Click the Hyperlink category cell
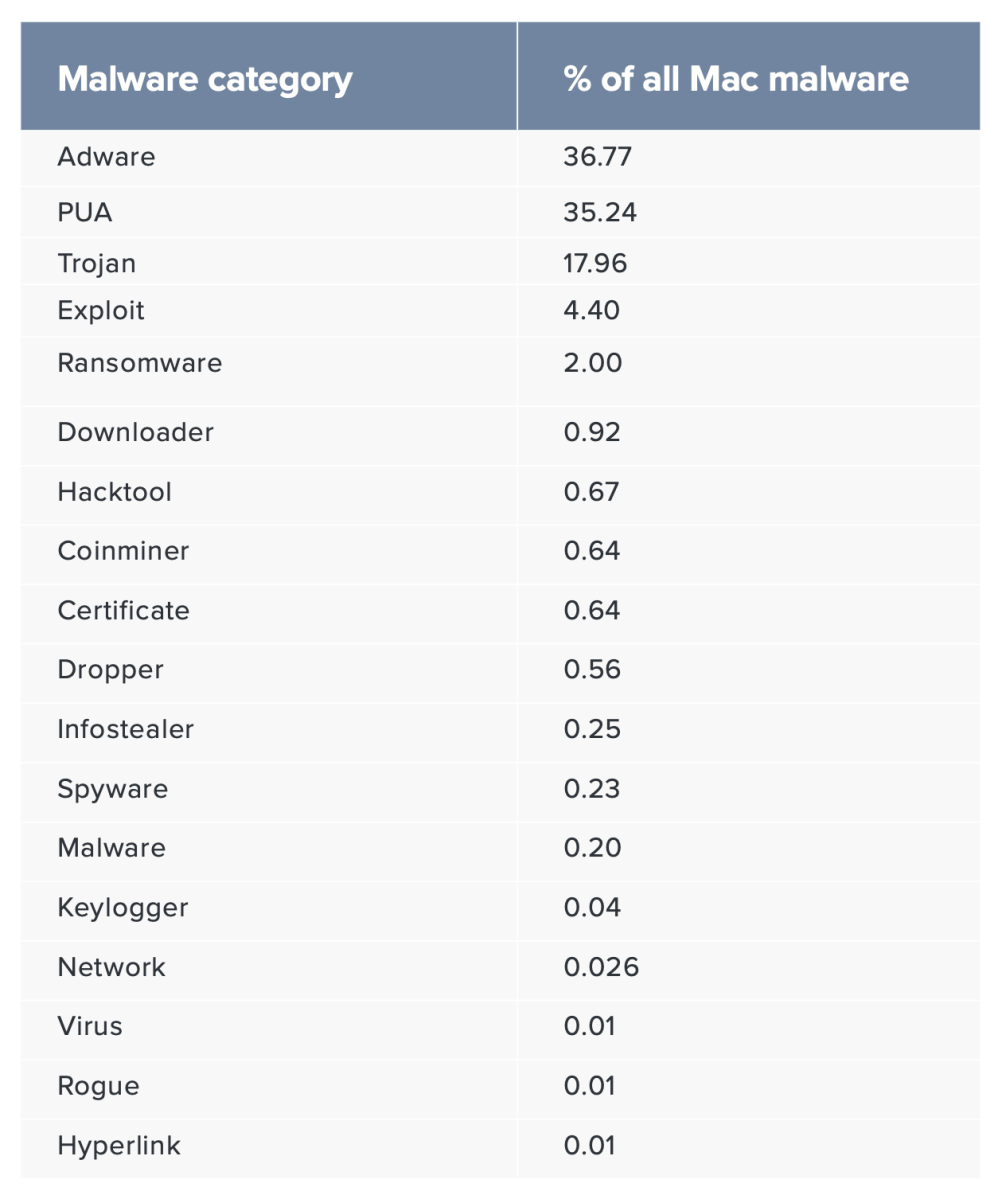 (x=120, y=1145)
